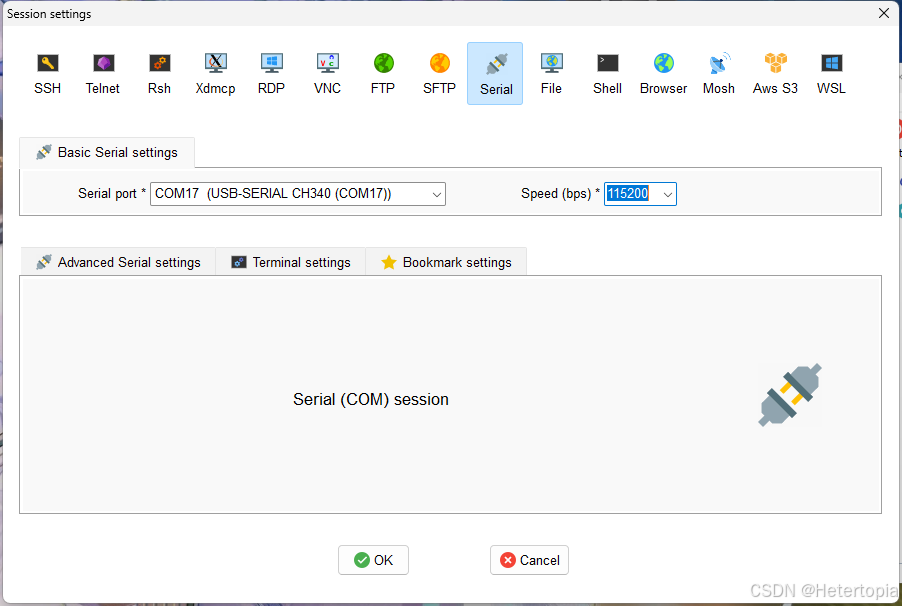Viewport: 902px width, 606px height.
Task: Select the Serial session icon
Action: pos(495,74)
